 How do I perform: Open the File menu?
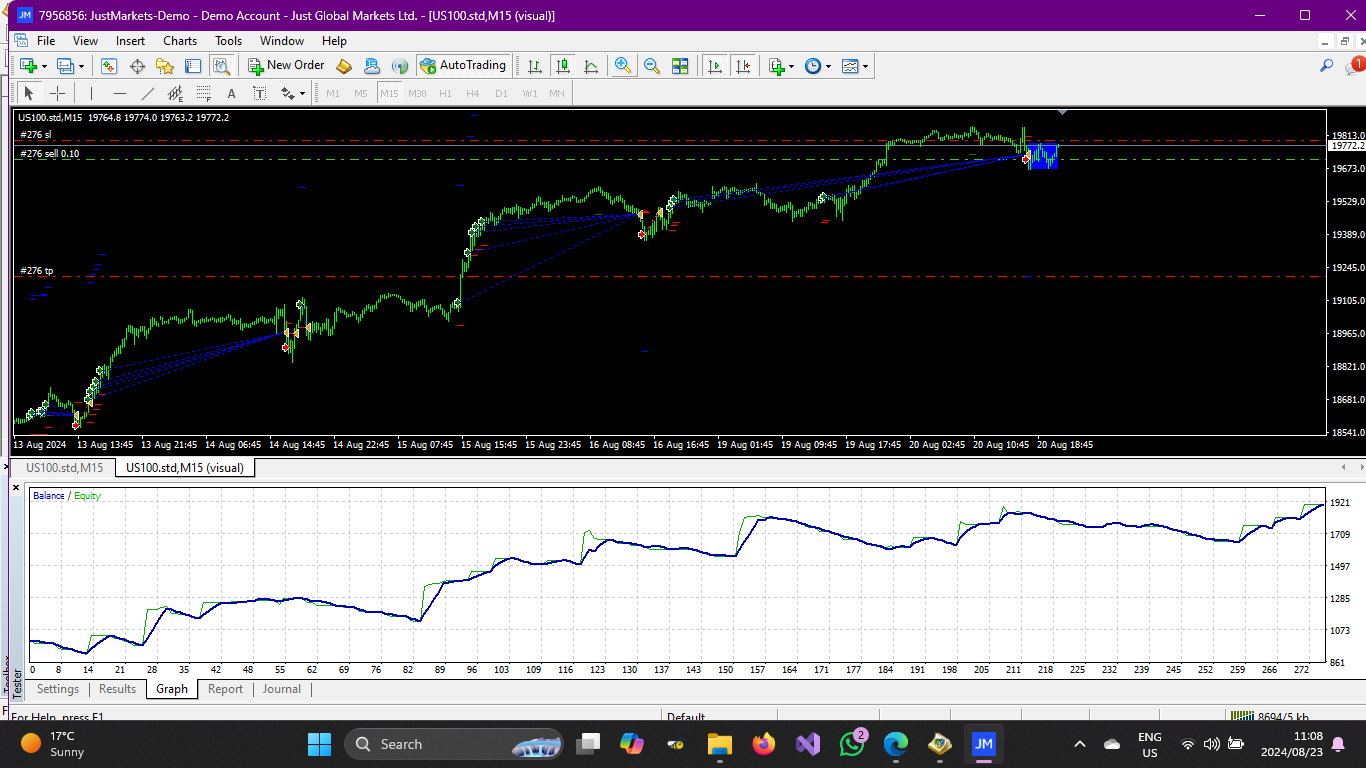click(x=46, y=41)
